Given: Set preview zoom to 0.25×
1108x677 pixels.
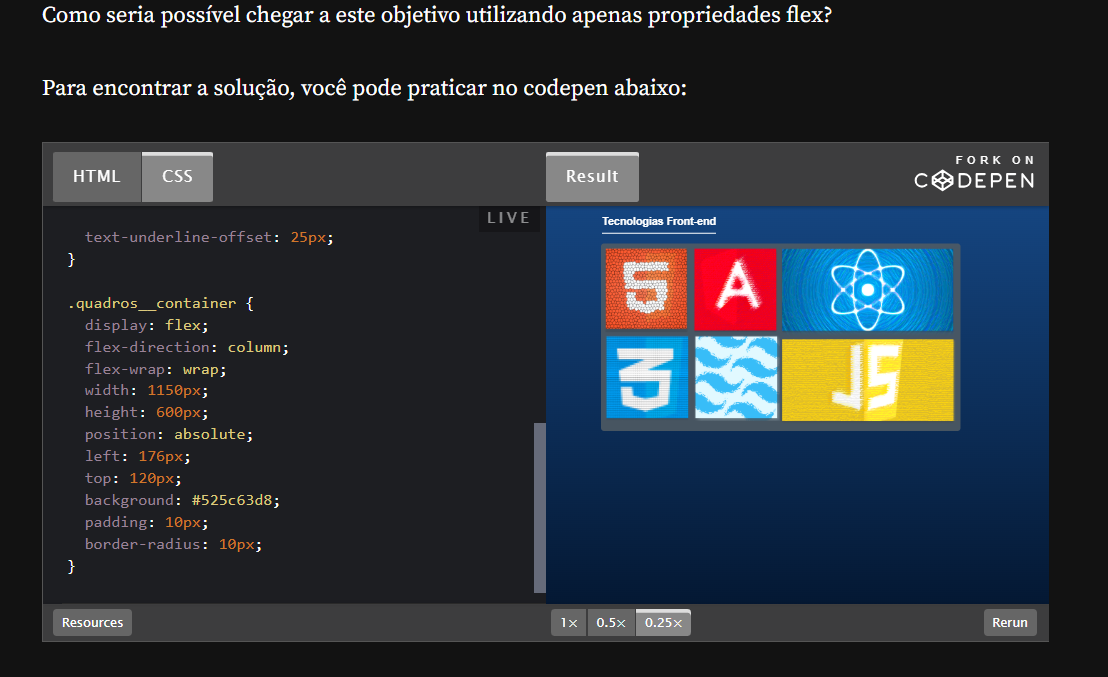Looking at the screenshot, I should [664, 623].
